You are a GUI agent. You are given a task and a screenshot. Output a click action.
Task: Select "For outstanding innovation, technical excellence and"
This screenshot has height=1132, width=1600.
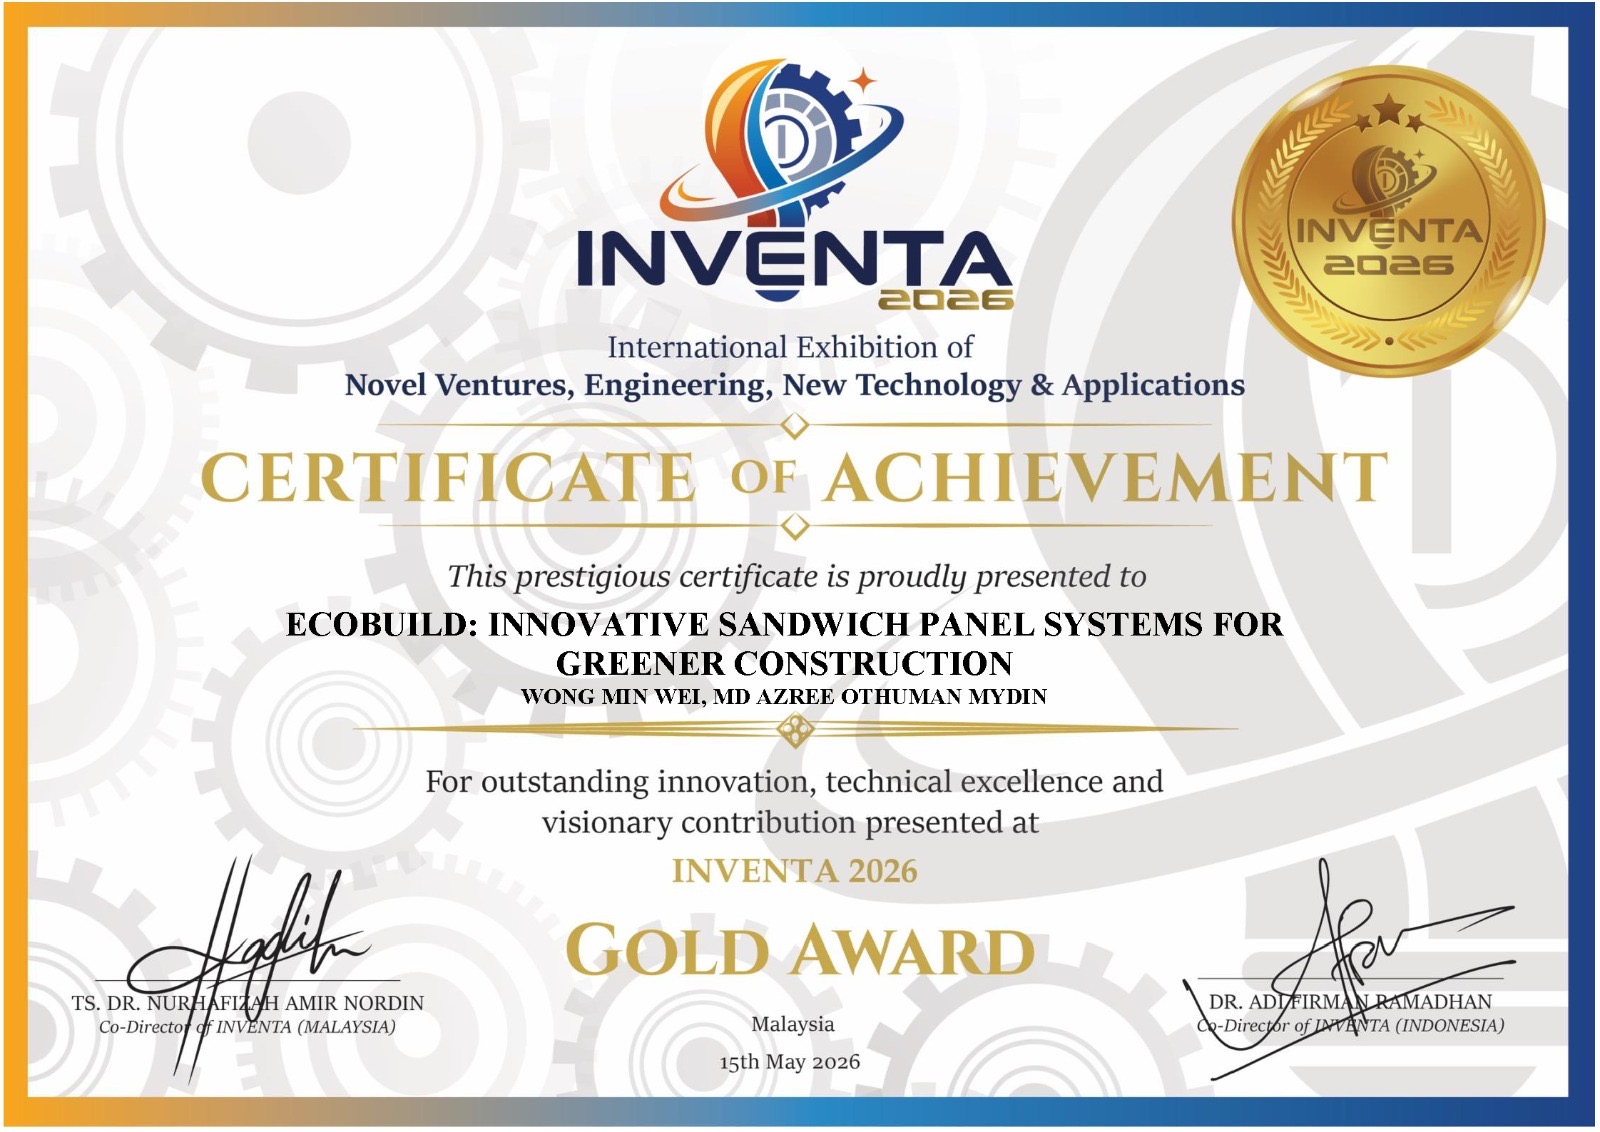794,781
